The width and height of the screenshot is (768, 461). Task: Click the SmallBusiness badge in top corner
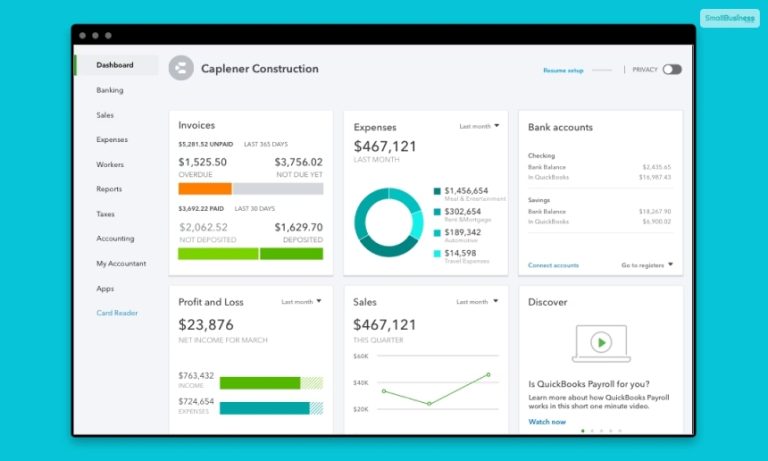729,18
